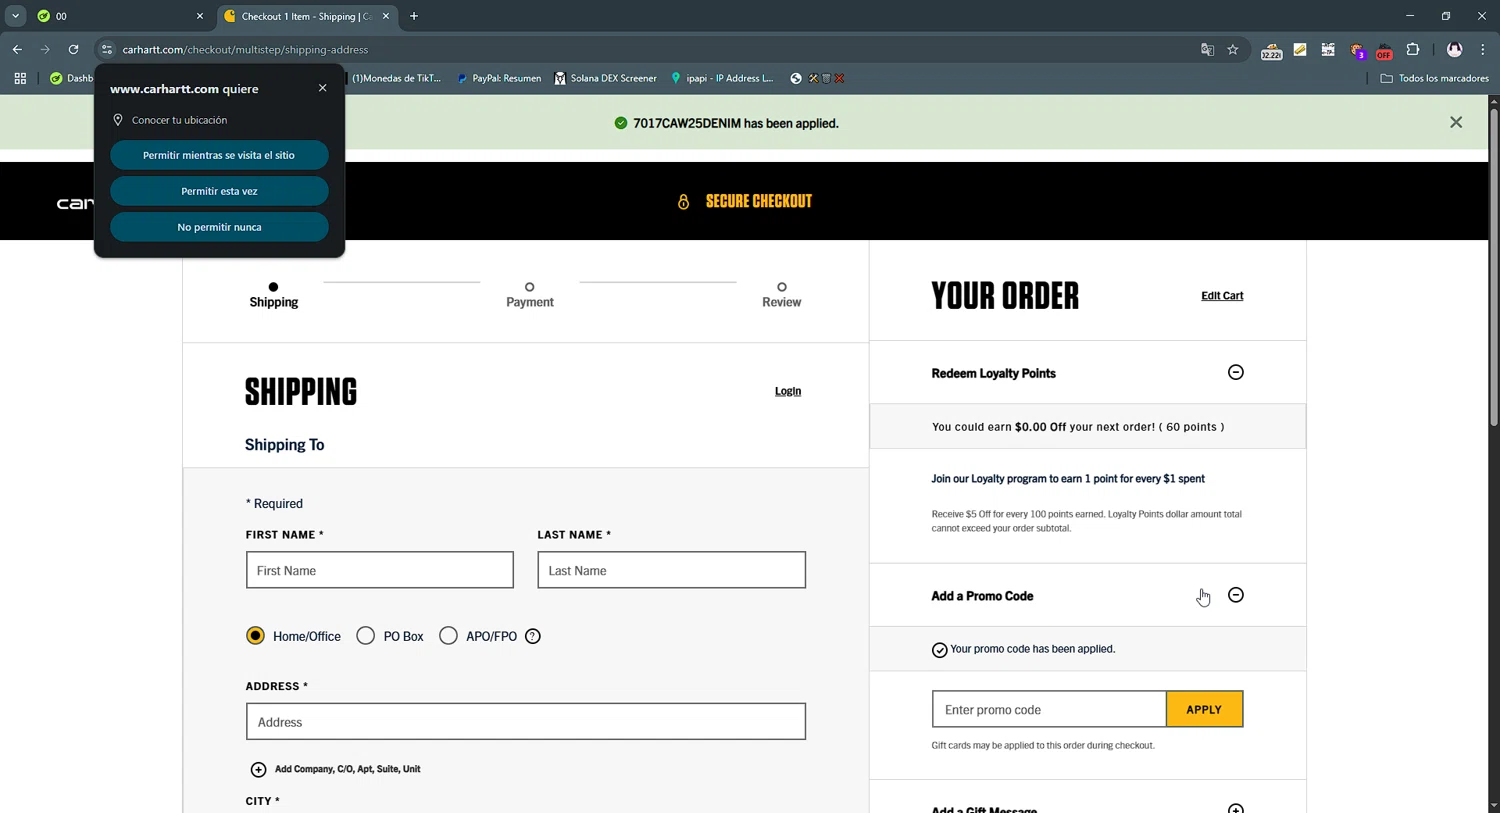The image size is (1500, 813).
Task: Click Permitir mientras se visita el sitio
Action: [x=219, y=155]
